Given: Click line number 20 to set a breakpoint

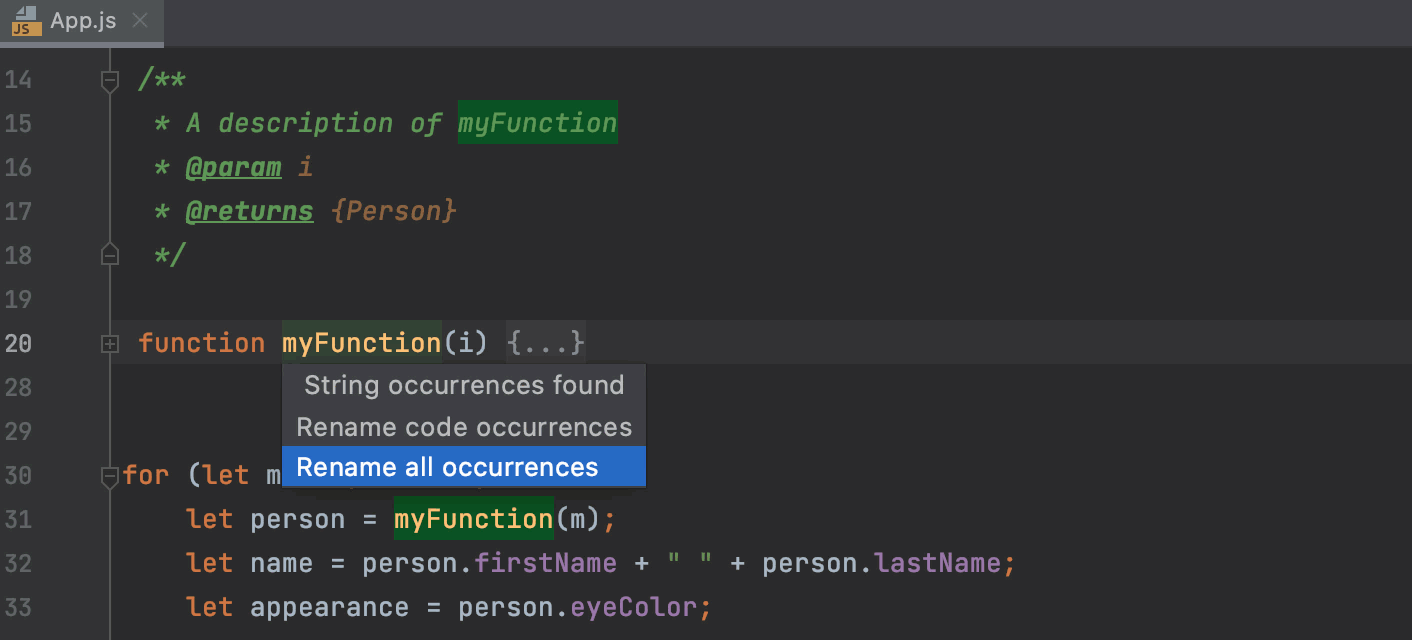Looking at the screenshot, I should (18, 343).
